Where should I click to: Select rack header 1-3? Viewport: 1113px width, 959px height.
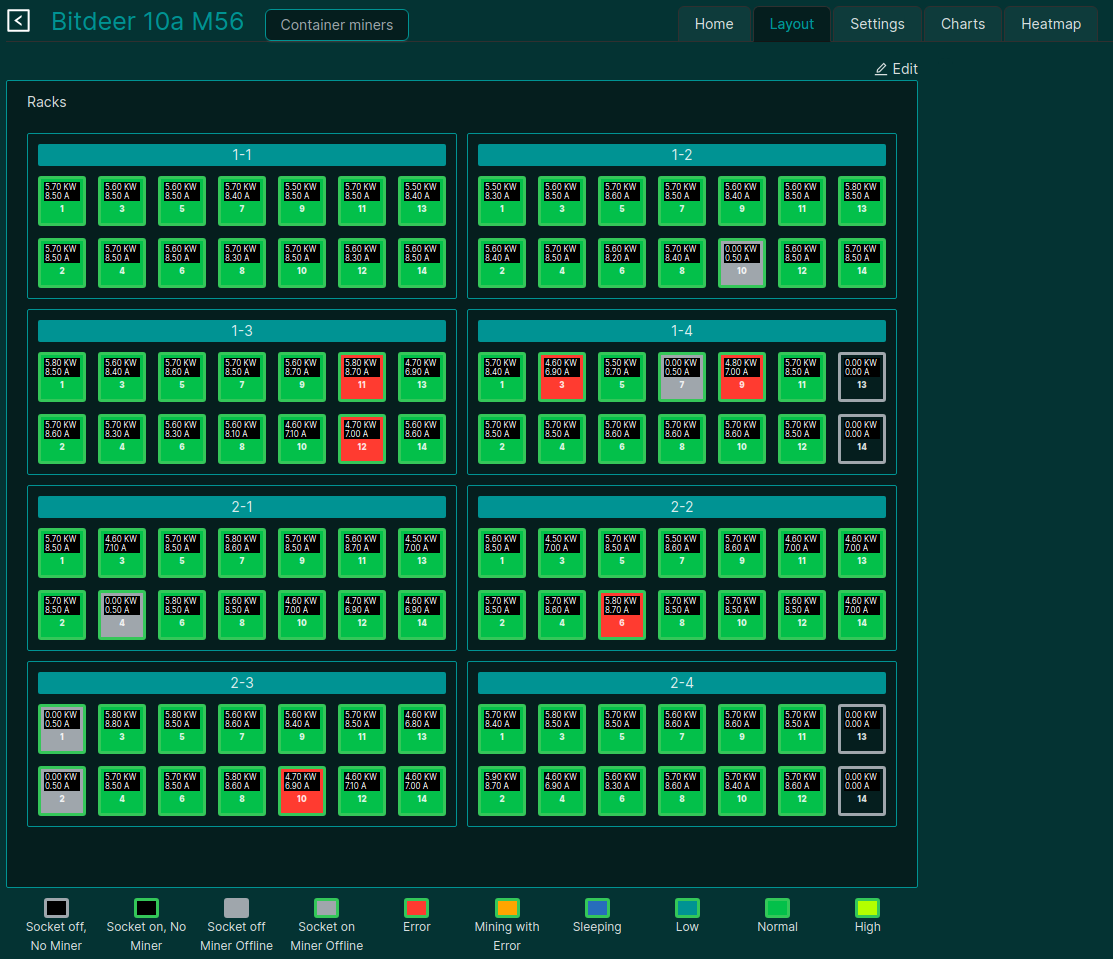tap(242, 331)
